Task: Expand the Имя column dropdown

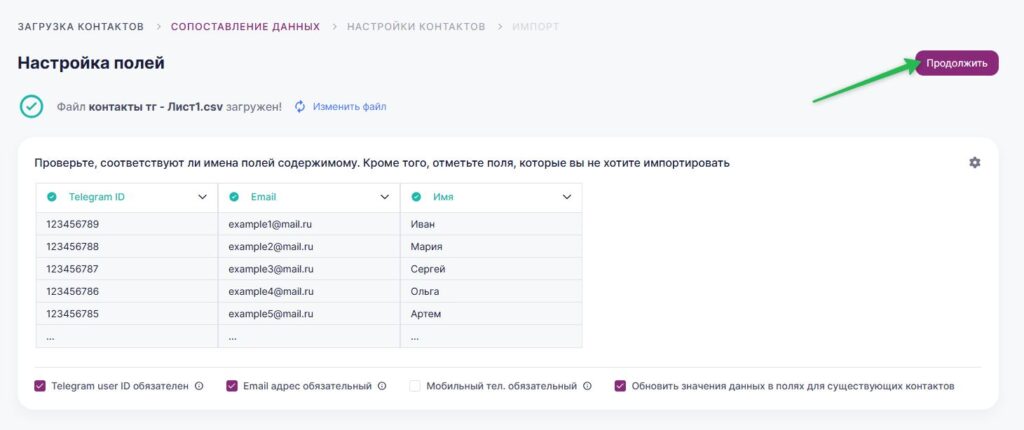Action: pos(567,197)
